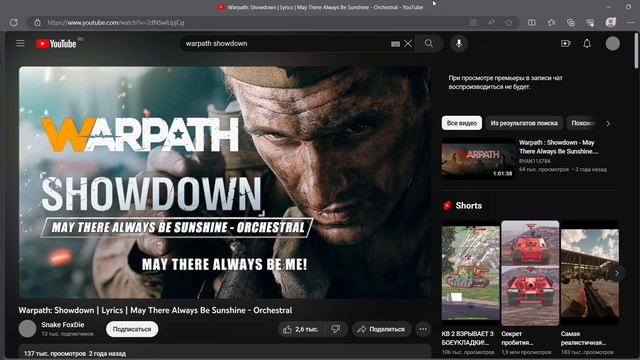Image resolution: width=640 pixels, height=360 pixels.
Task: Click the Shorts section logo icon
Action: click(447, 205)
